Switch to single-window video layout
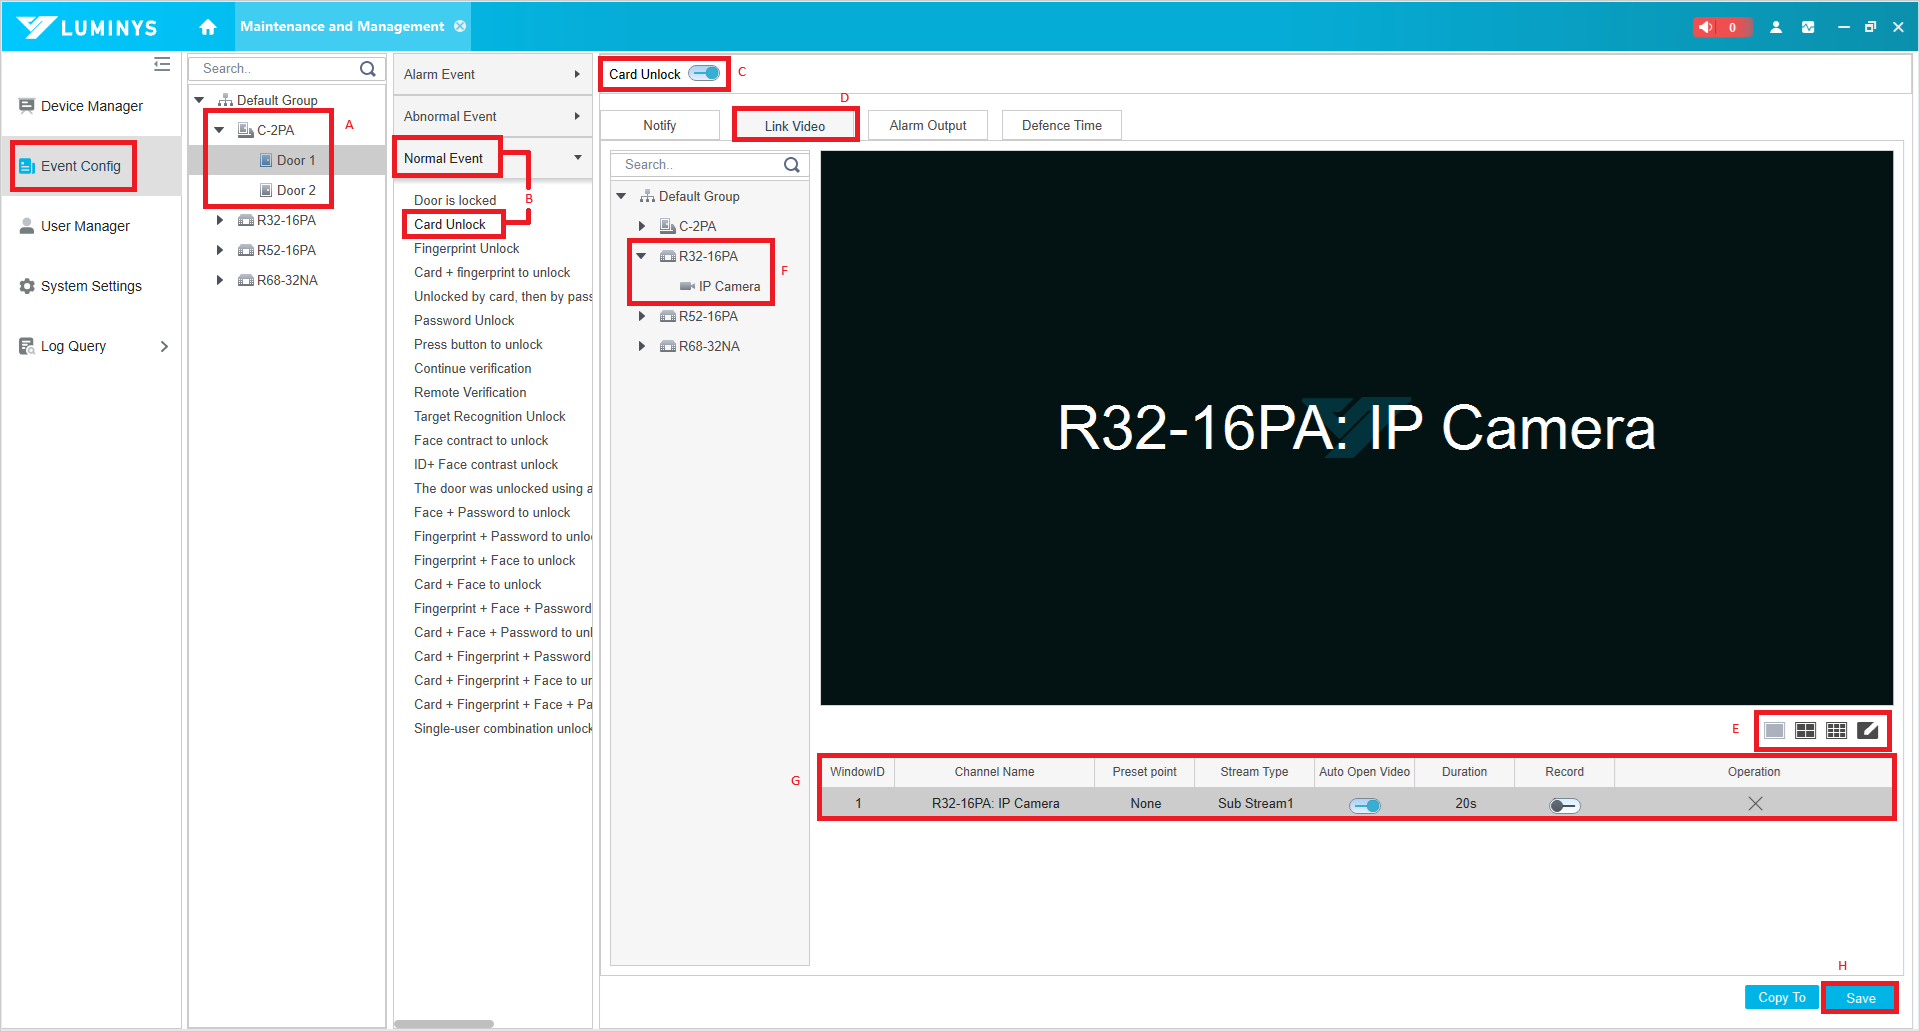The height and width of the screenshot is (1032, 1920). (1774, 731)
